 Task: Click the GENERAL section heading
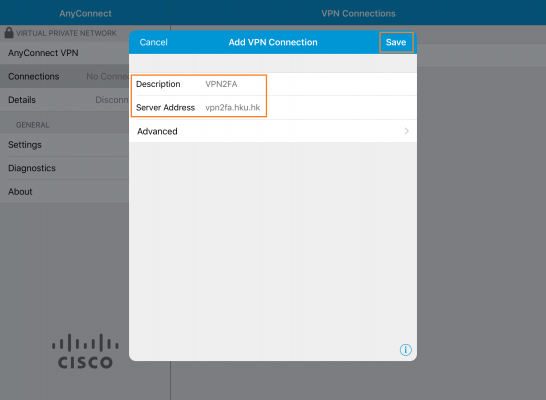(x=32, y=125)
